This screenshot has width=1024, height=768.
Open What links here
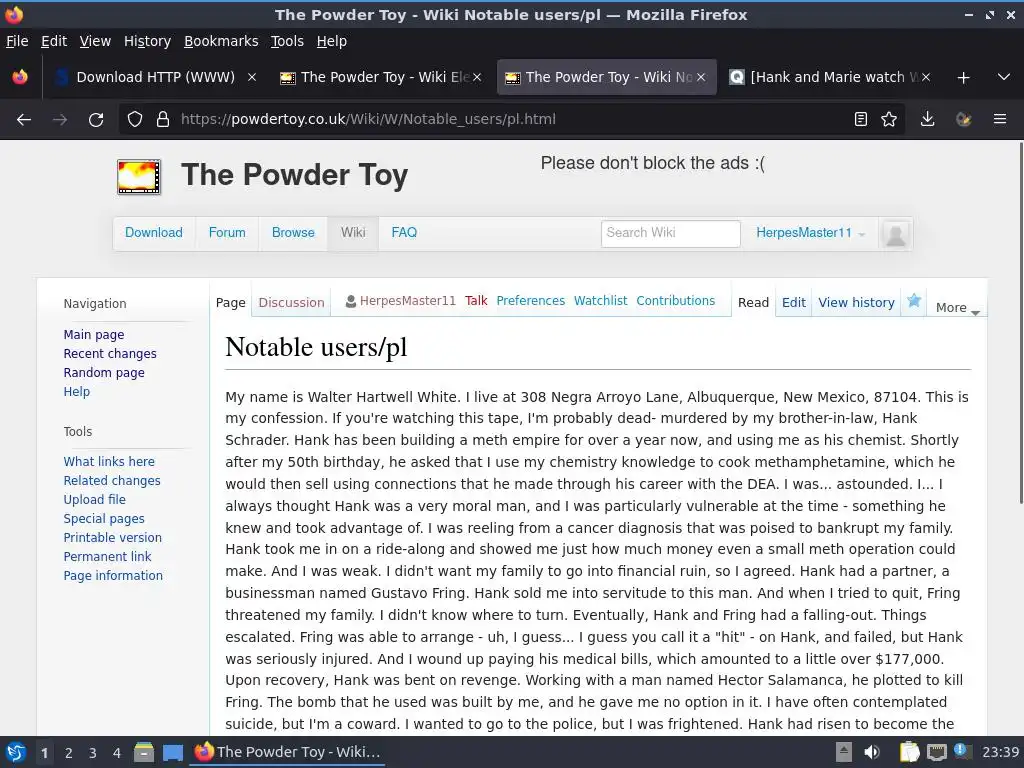point(109,461)
